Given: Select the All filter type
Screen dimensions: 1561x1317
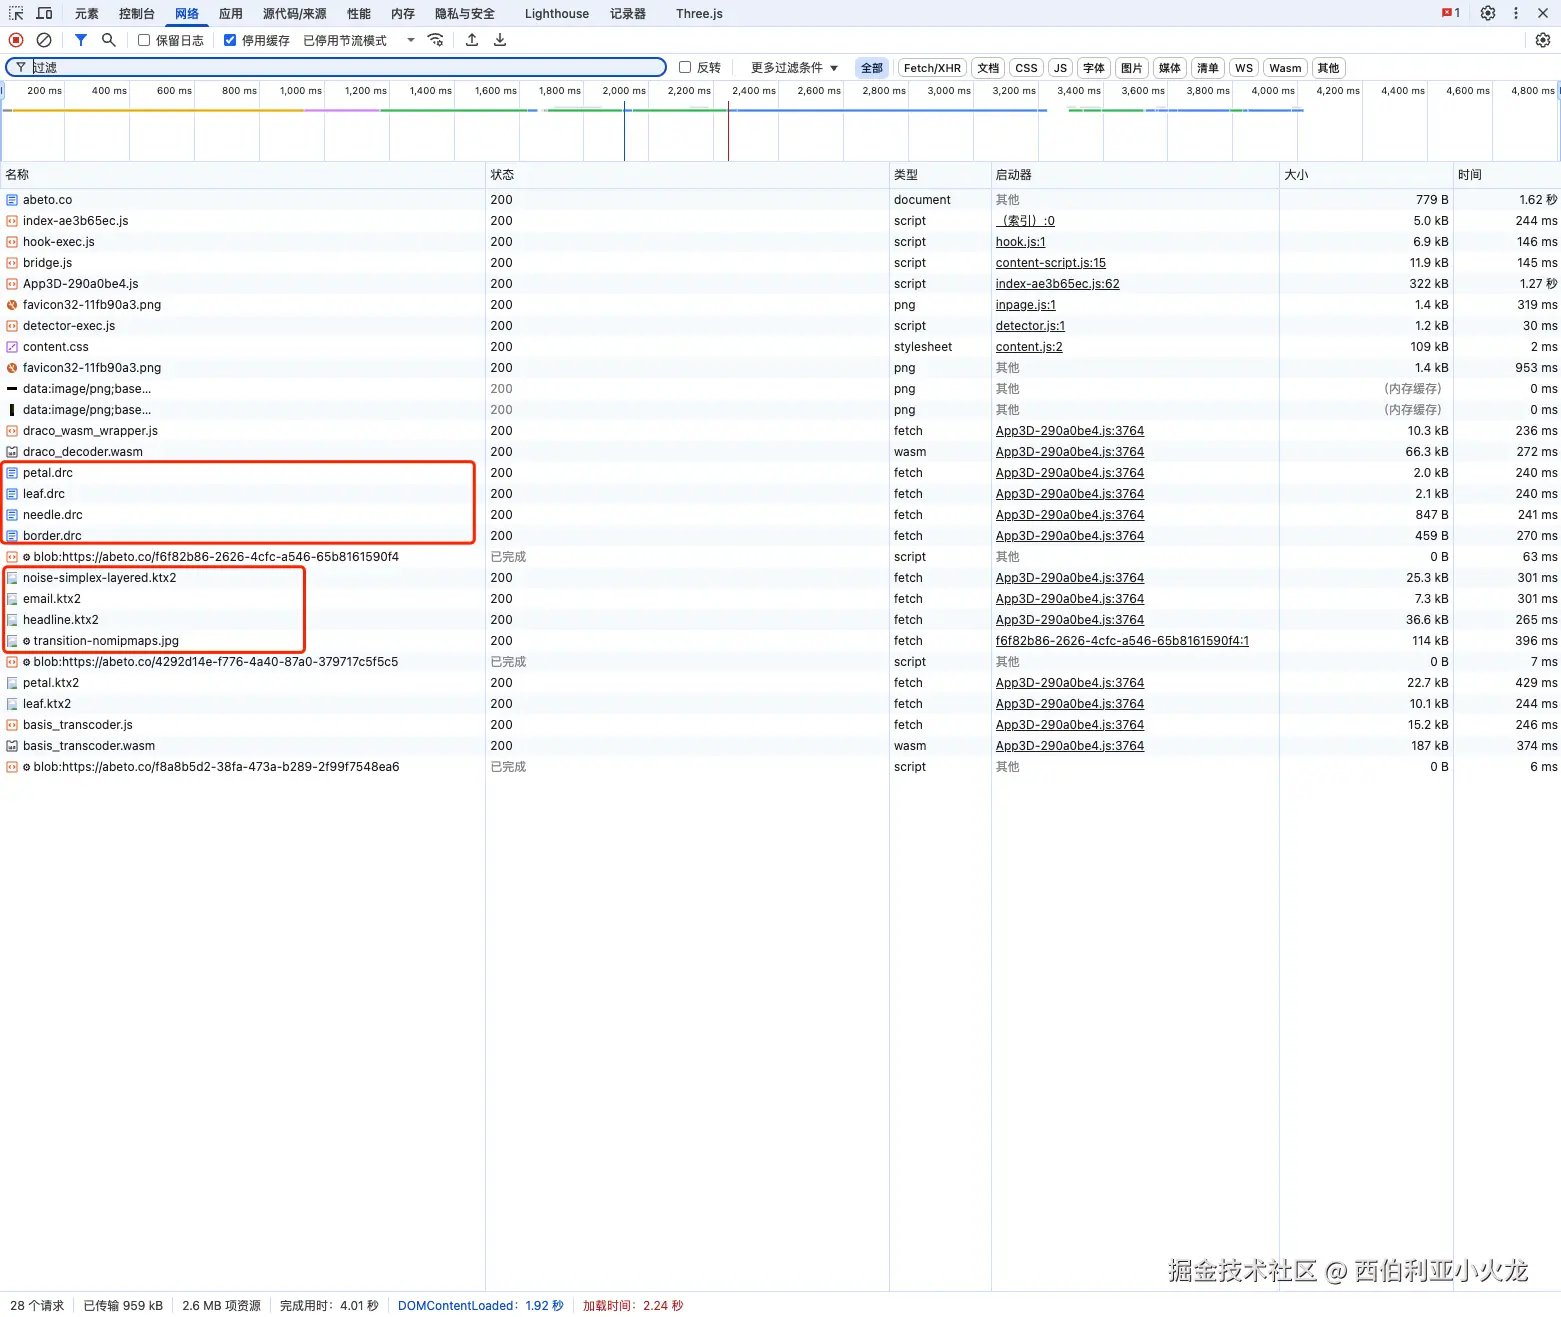Looking at the screenshot, I should pos(872,68).
